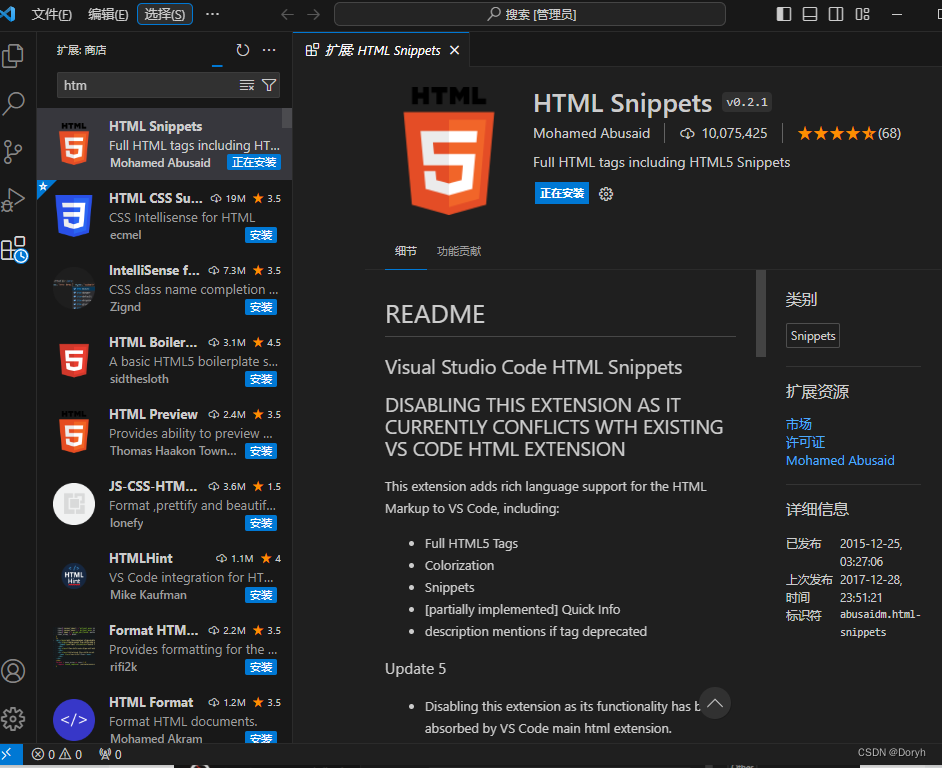Open the 许可证 license link
The image size is (942, 768).
[x=805, y=442]
